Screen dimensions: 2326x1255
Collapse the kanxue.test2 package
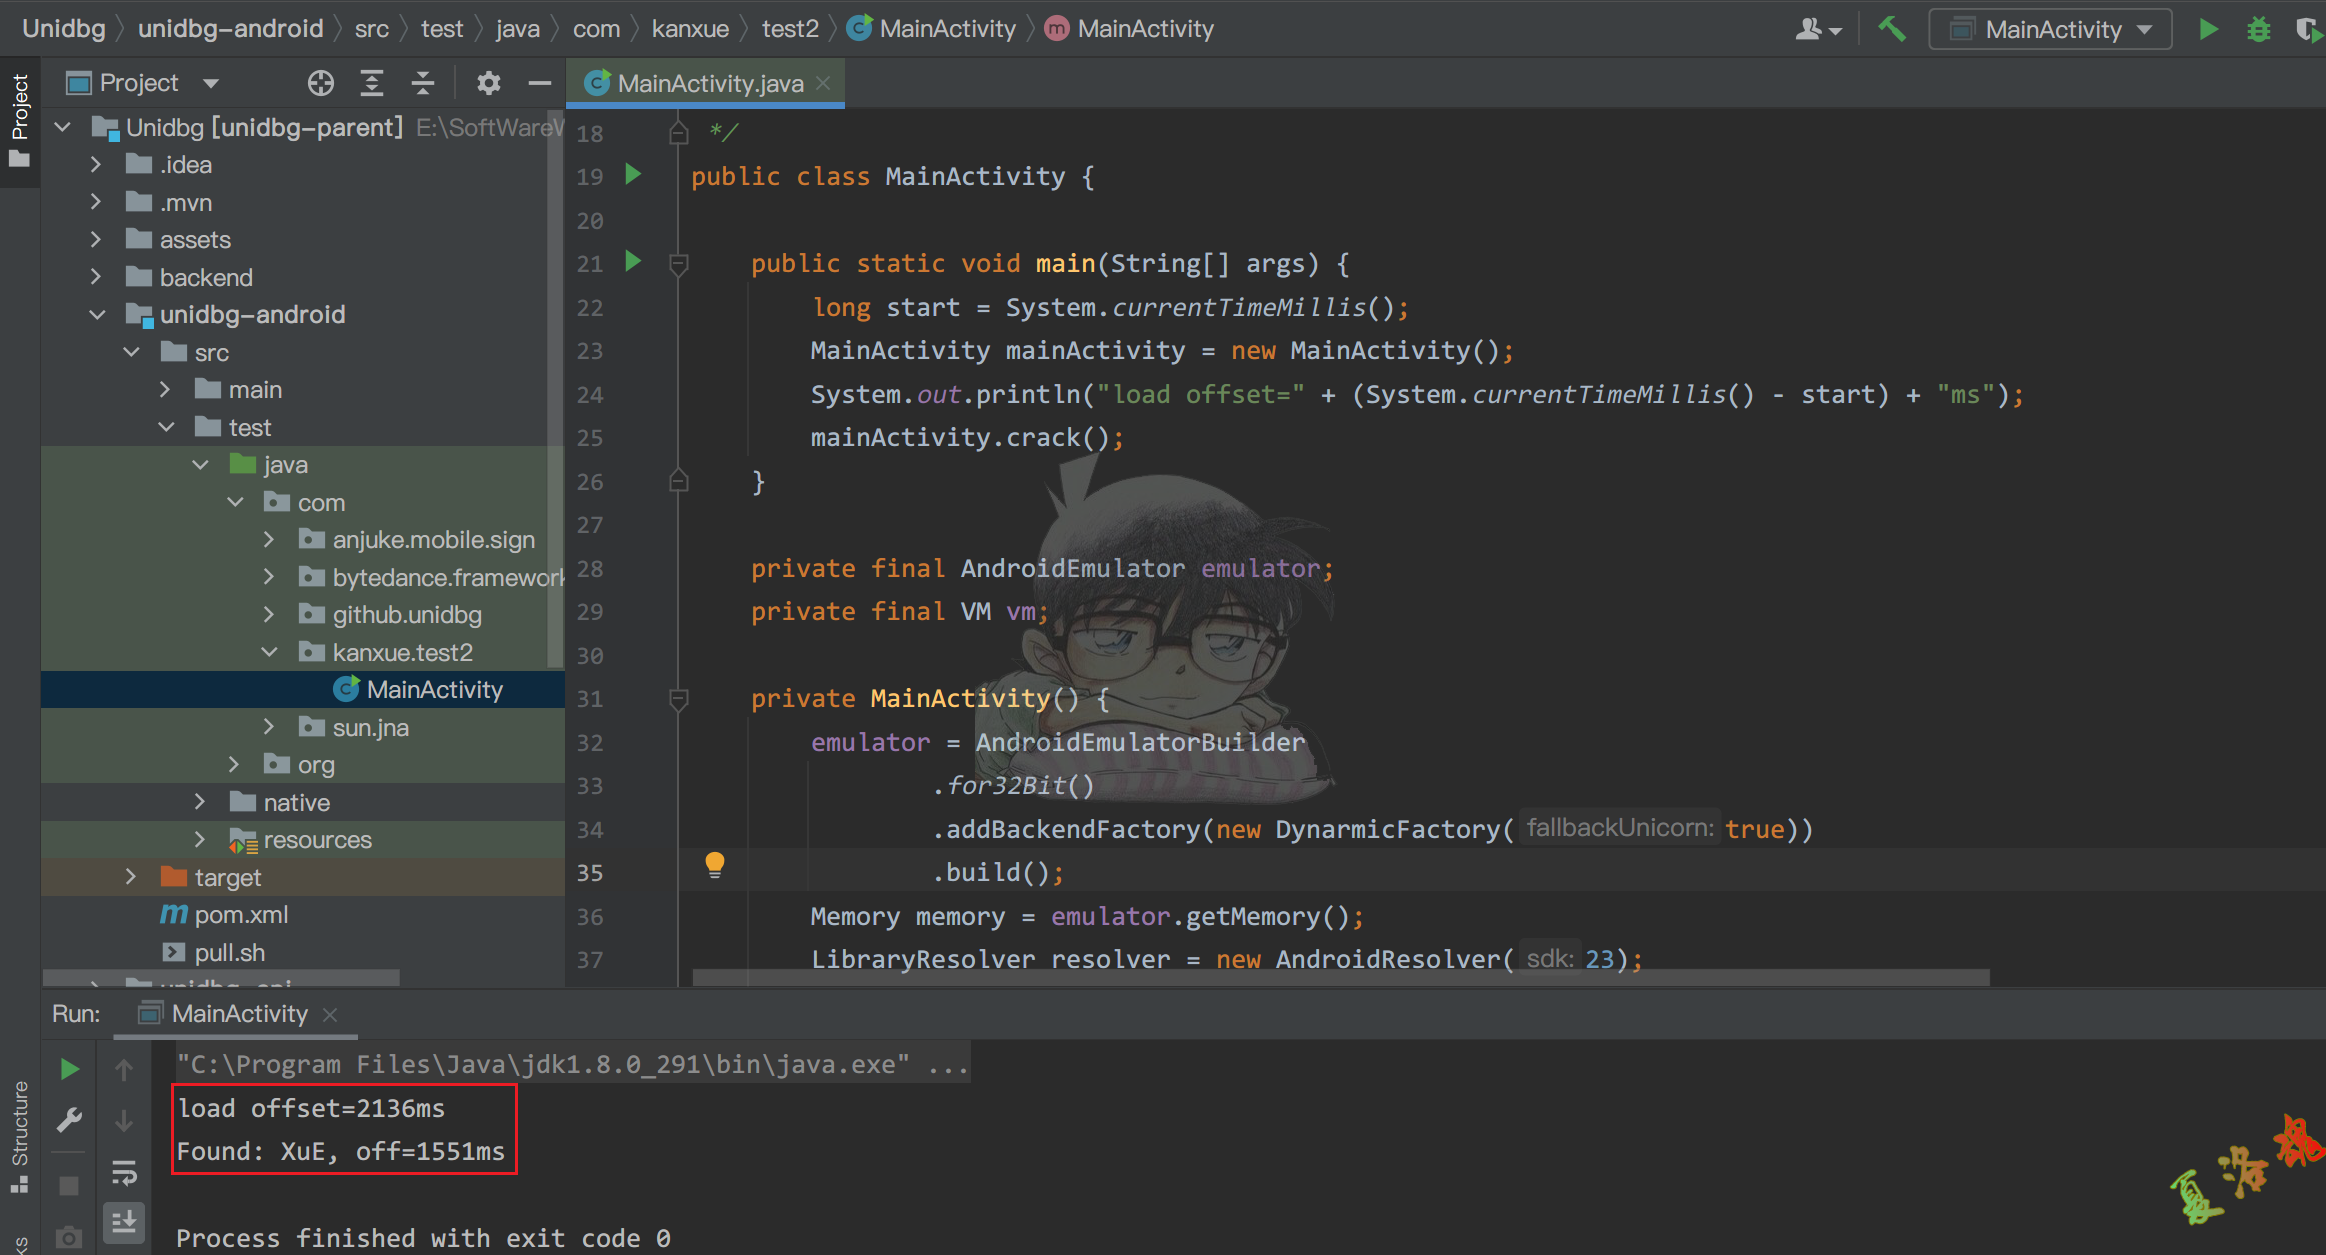[x=269, y=652]
